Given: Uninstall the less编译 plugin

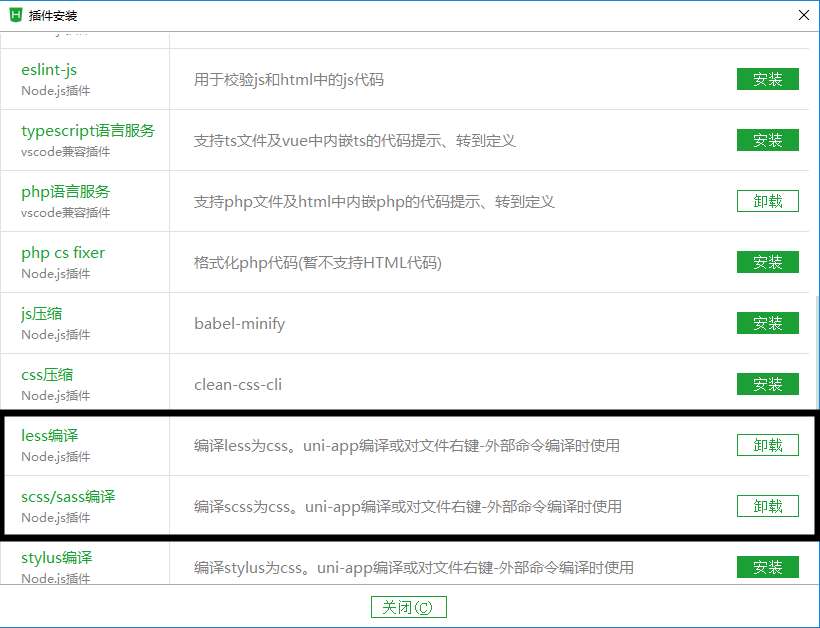Looking at the screenshot, I should (x=768, y=446).
